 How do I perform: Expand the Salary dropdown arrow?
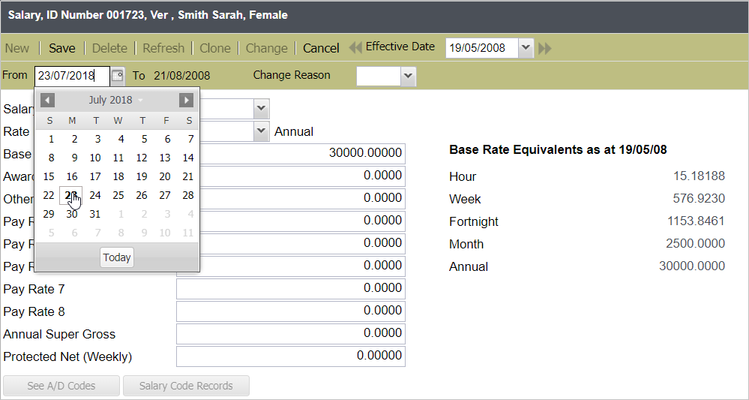(x=261, y=108)
